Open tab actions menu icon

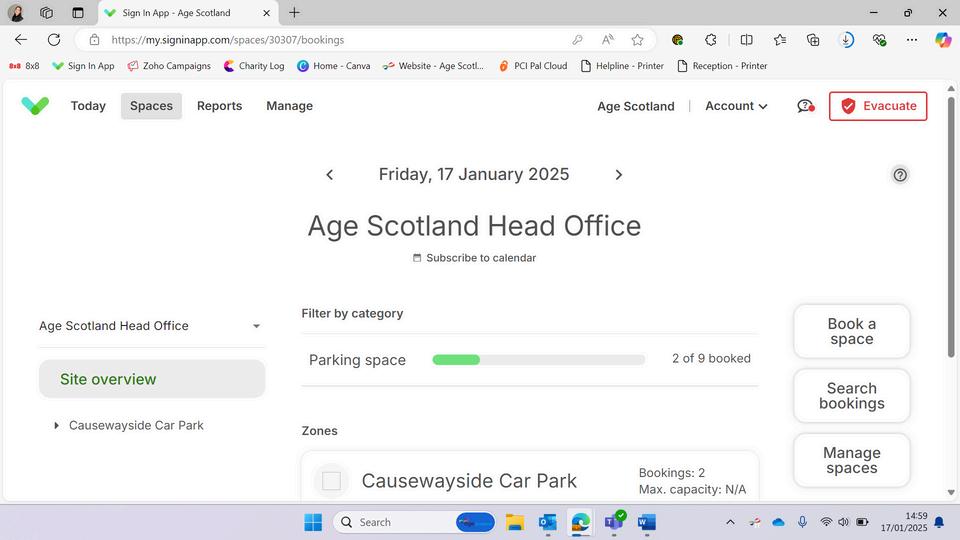tap(78, 12)
